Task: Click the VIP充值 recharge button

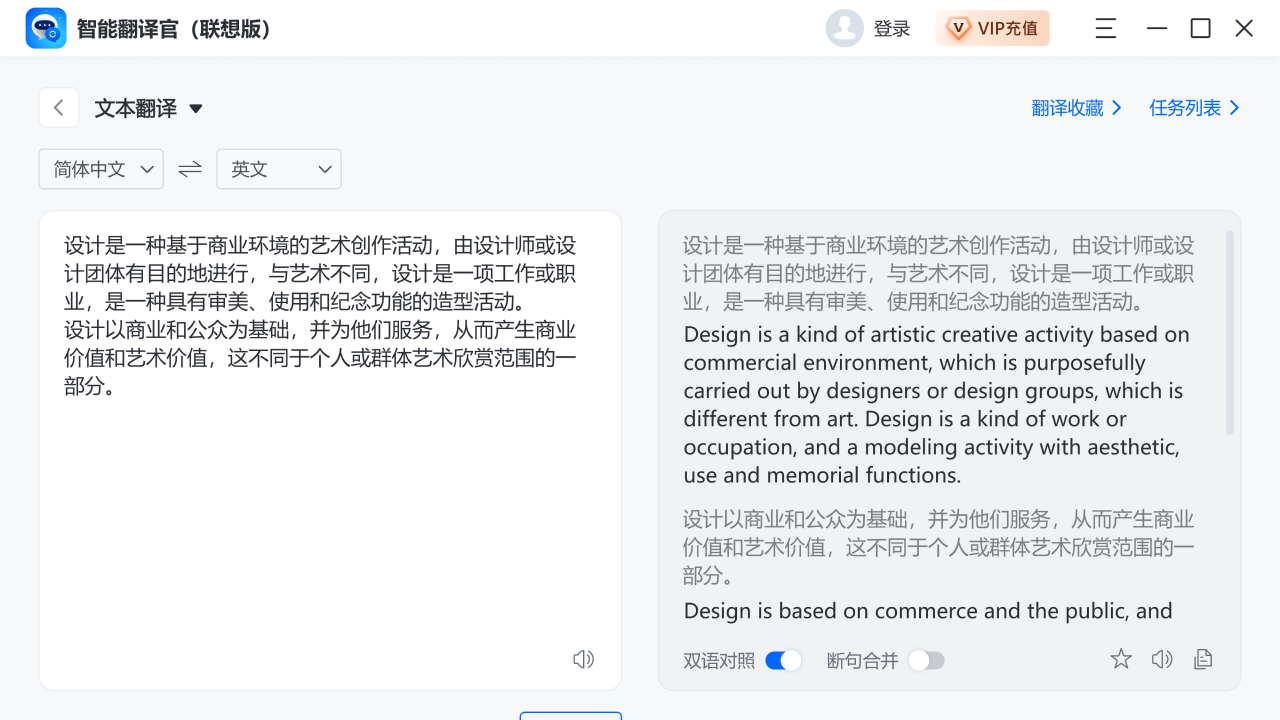Action: coord(992,28)
